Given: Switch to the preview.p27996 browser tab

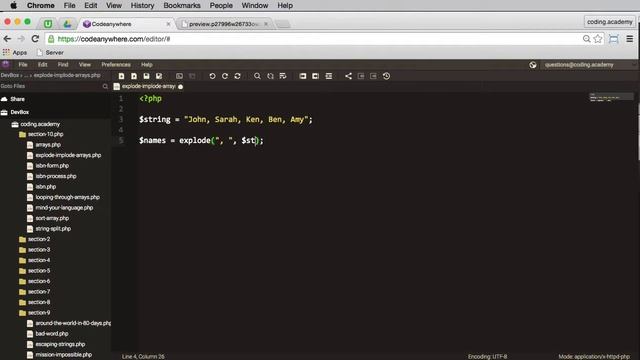Looking at the screenshot, I should pos(224,24).
